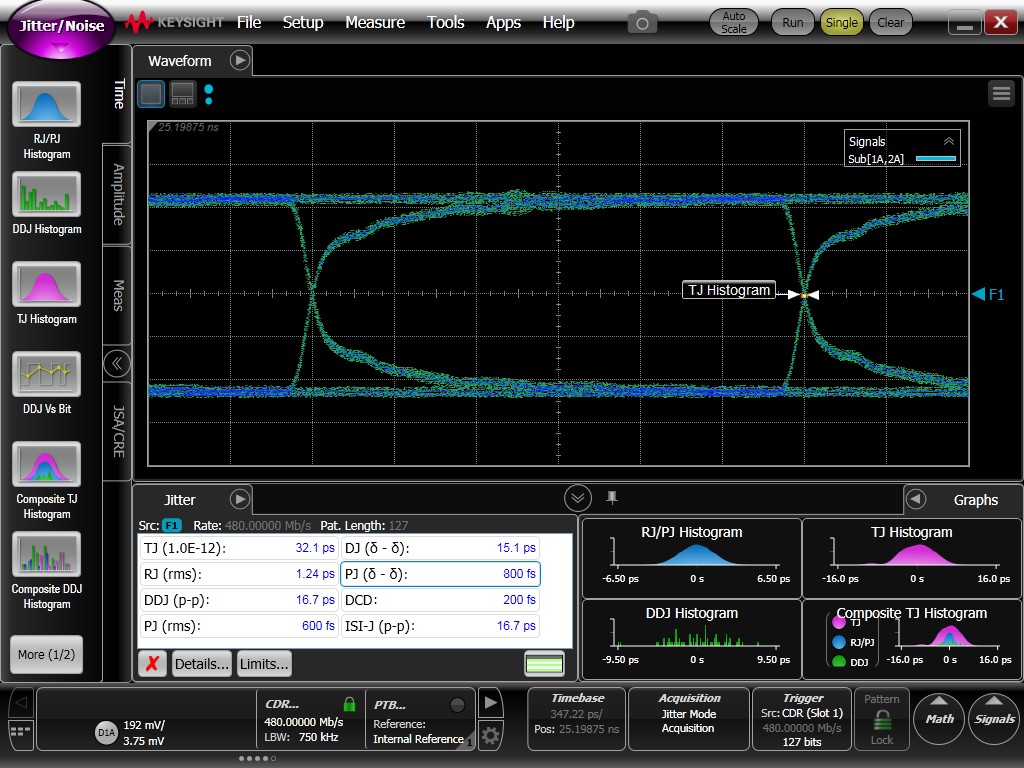This screenshot has height=768, width=1024.
Task: Collapse the jitter results panel chevron
Action: pyautogui.click(x=577, y=498)
